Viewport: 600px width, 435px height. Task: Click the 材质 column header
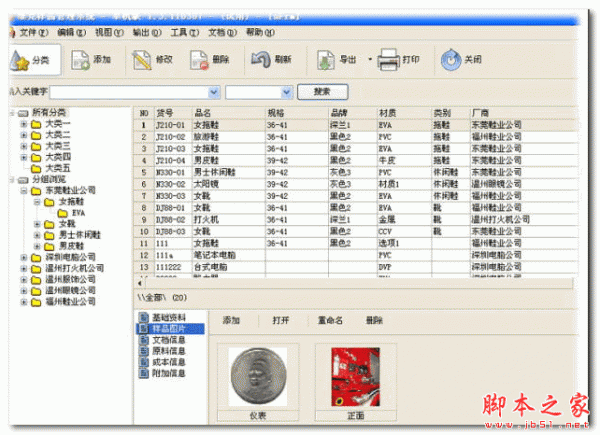[404, 113]
